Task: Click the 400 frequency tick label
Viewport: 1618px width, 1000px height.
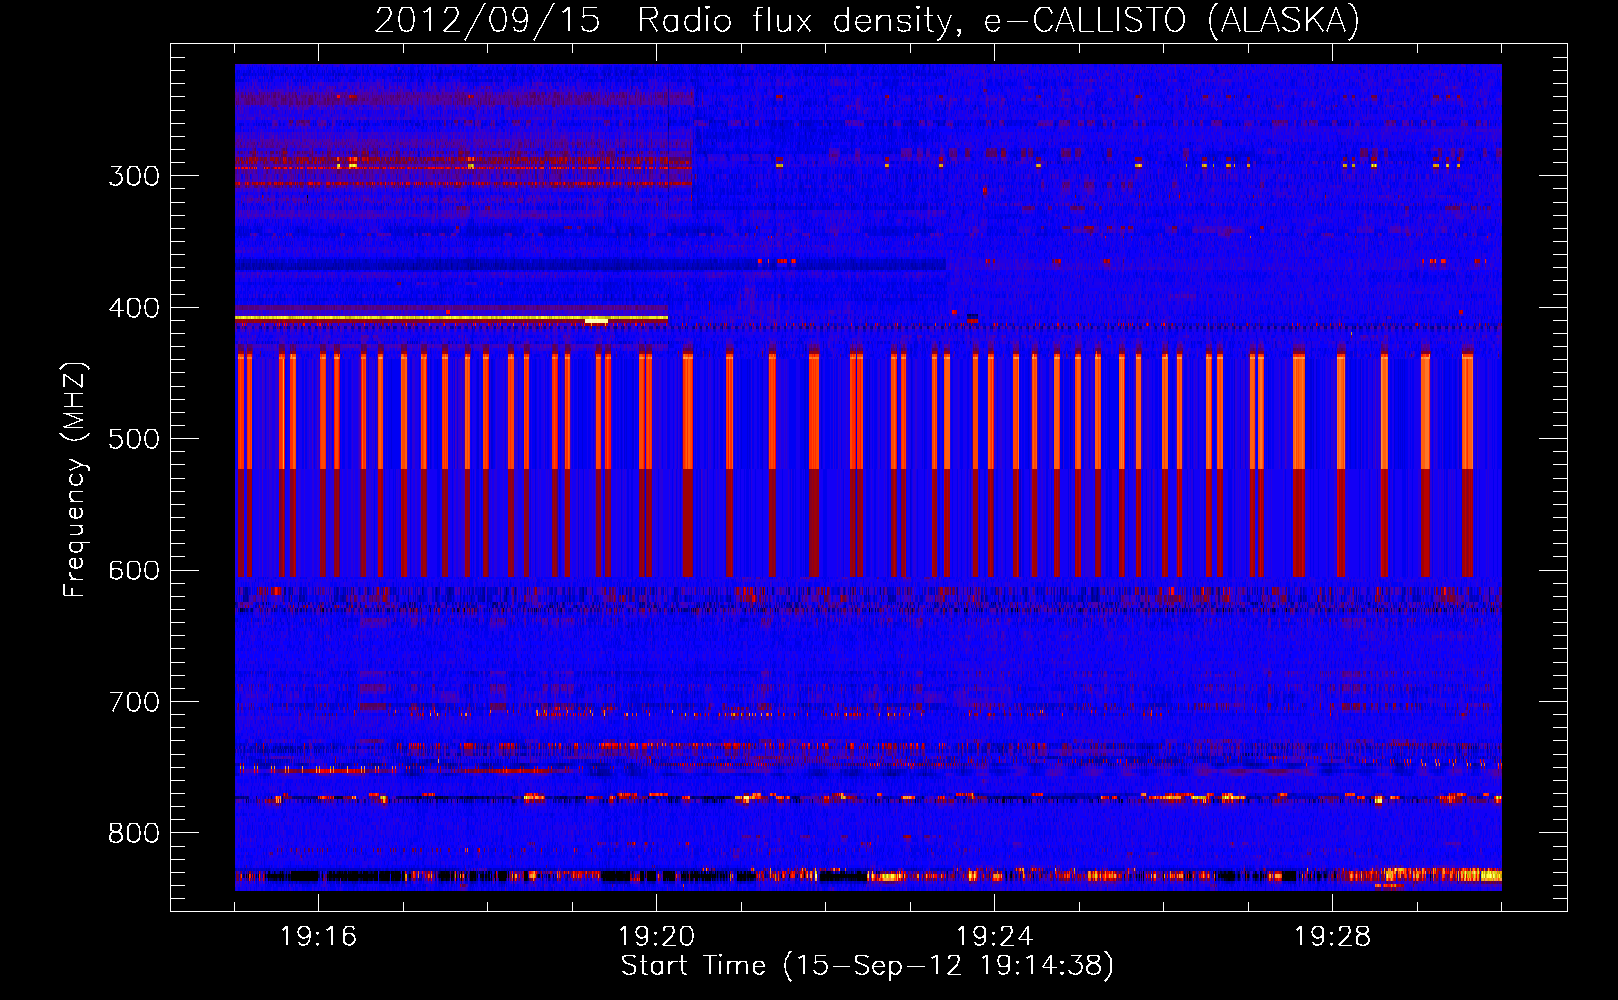Action: 134,308
